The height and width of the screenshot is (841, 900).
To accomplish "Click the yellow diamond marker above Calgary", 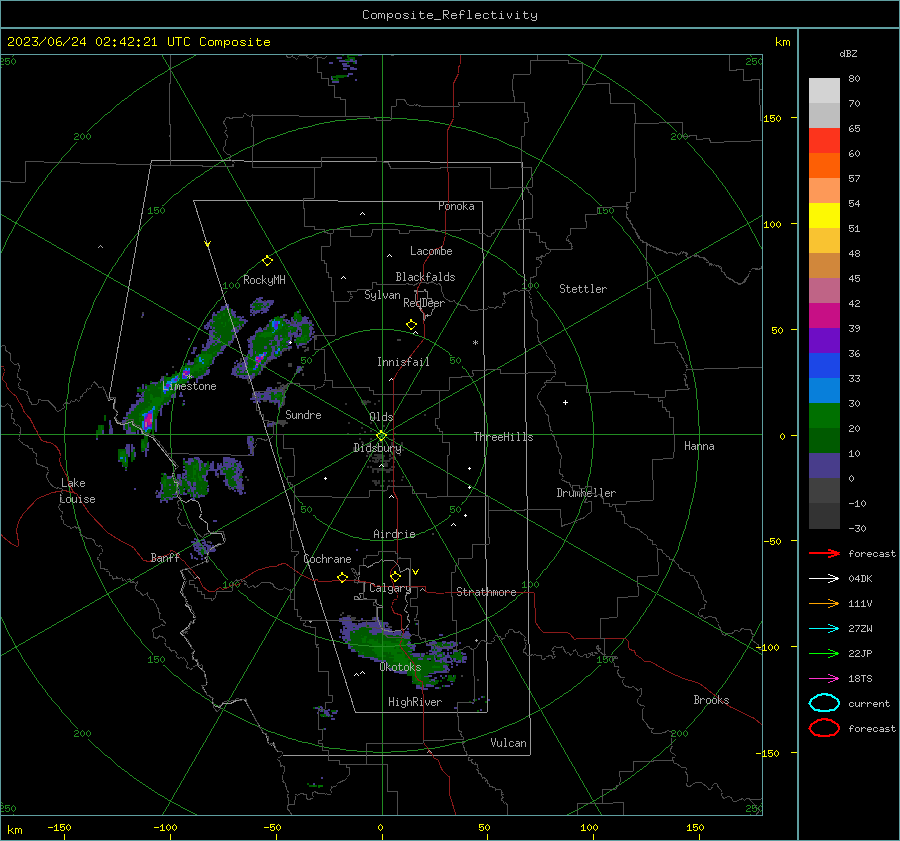I will click(x=395, y=576).
